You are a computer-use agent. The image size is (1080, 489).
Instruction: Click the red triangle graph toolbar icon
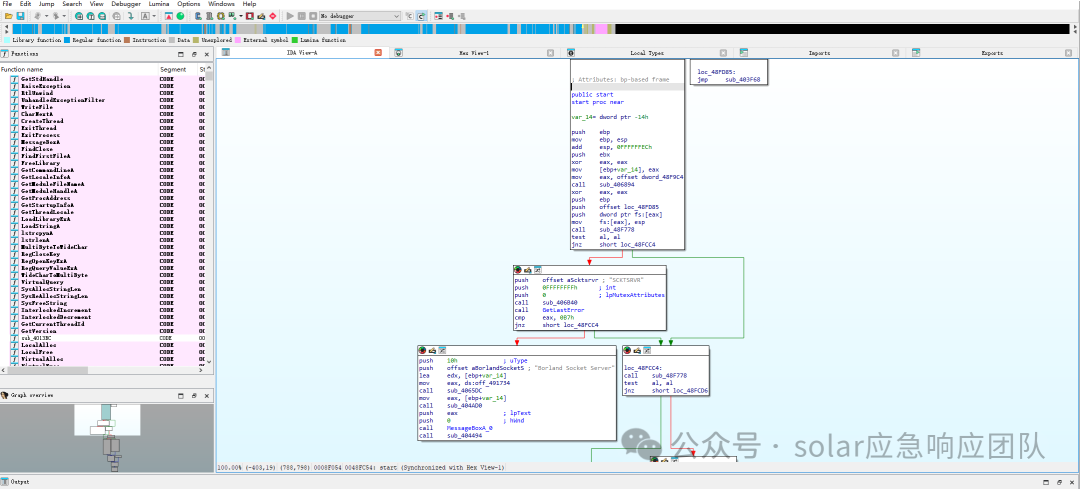click(x=169, y=15)
